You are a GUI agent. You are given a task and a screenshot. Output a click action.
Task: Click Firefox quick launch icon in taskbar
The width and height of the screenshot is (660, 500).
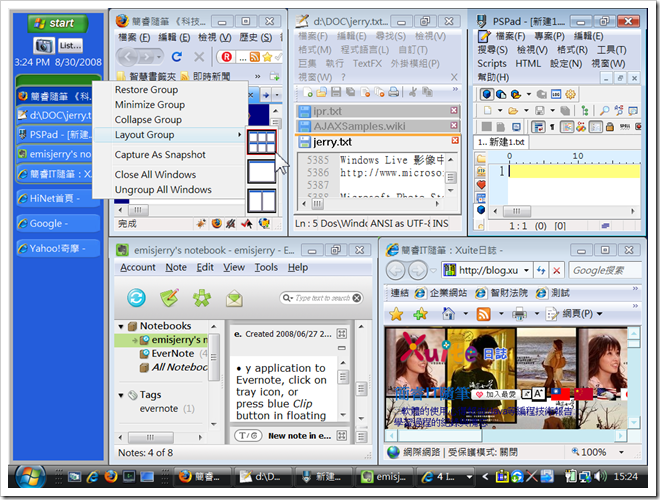click(111, 476)
